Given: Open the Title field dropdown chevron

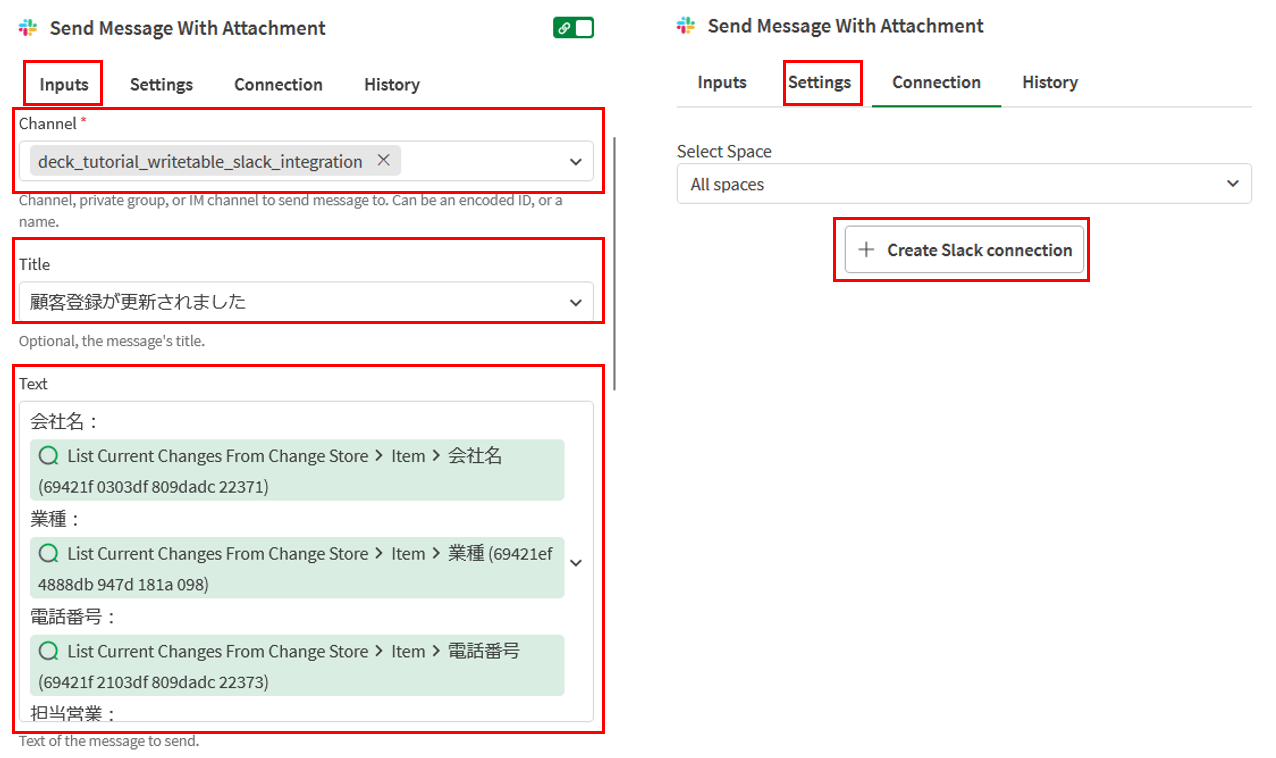Looking at the screenshot, I should pyautogui.click(x=576, y=302).
